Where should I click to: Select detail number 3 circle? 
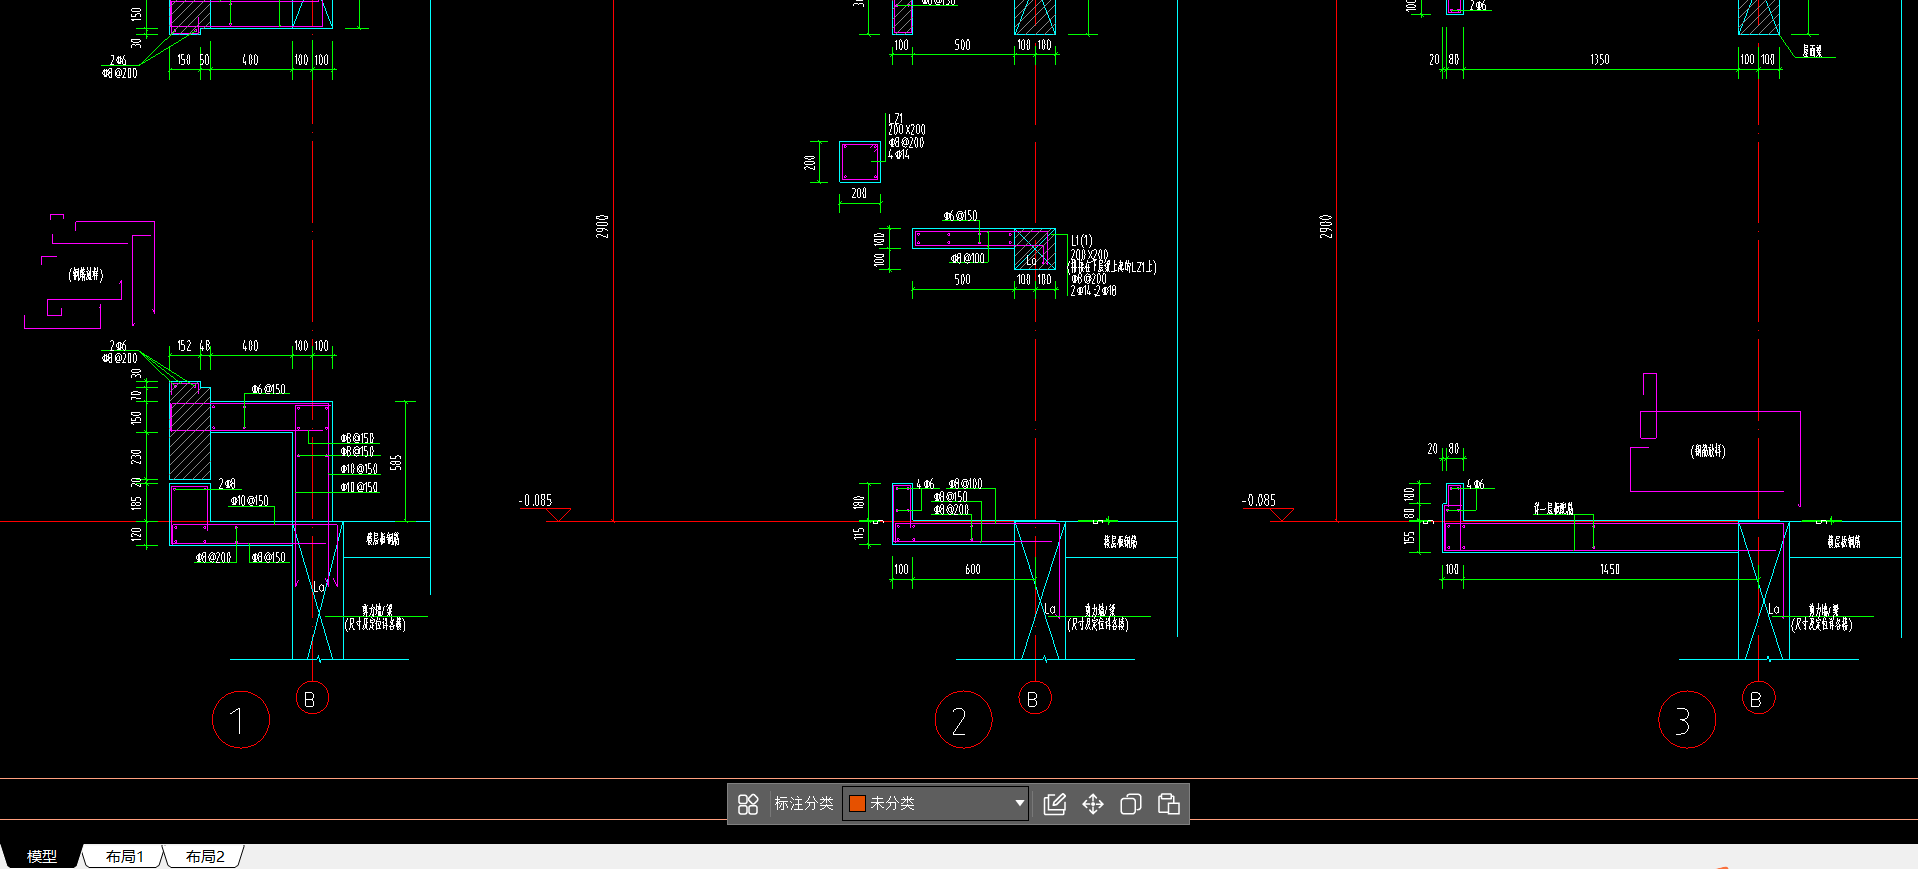[1687, 719]
